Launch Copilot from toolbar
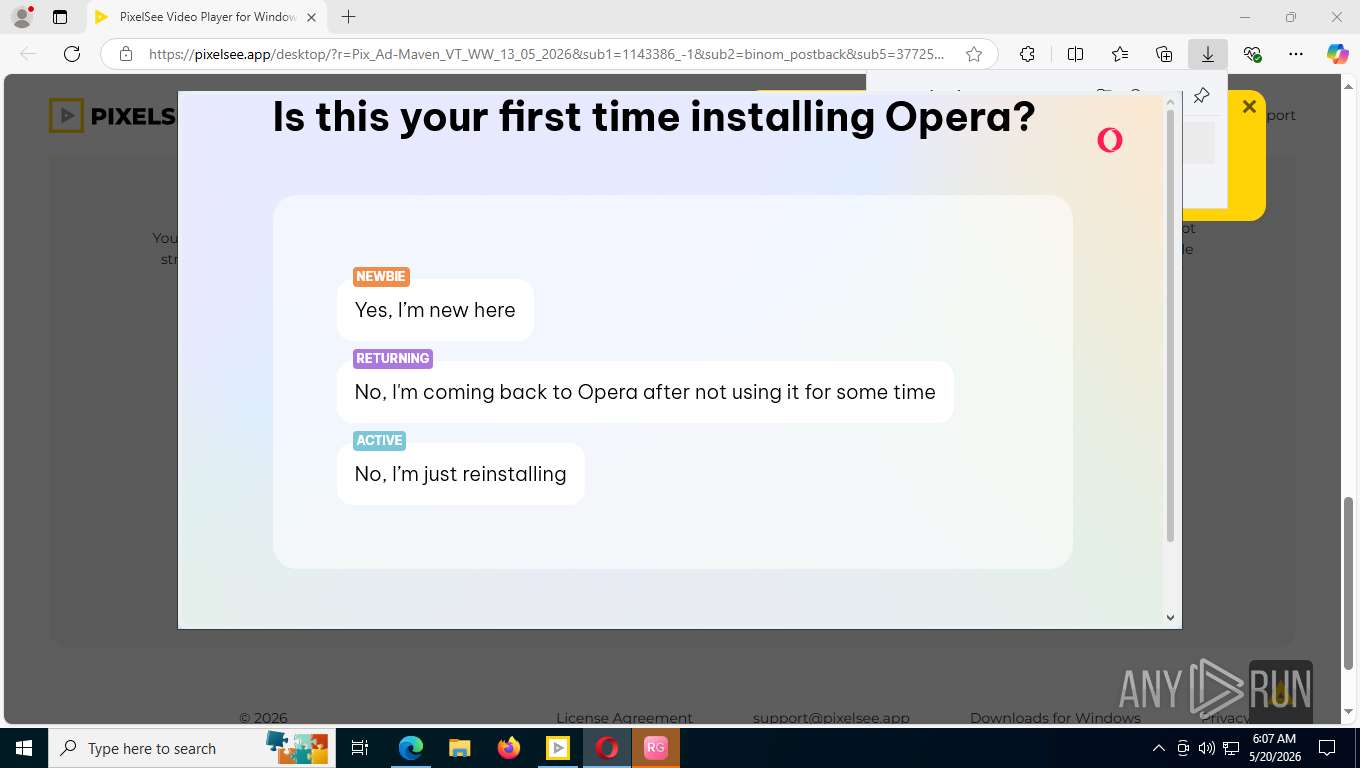 1338,54
